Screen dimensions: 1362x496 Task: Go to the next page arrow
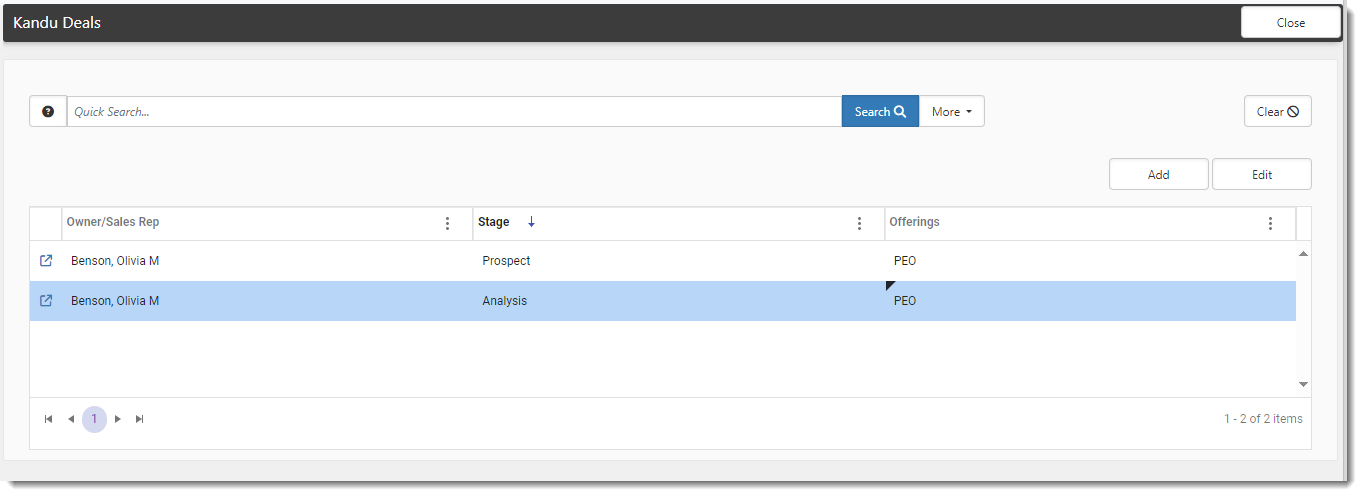point(117,419)
